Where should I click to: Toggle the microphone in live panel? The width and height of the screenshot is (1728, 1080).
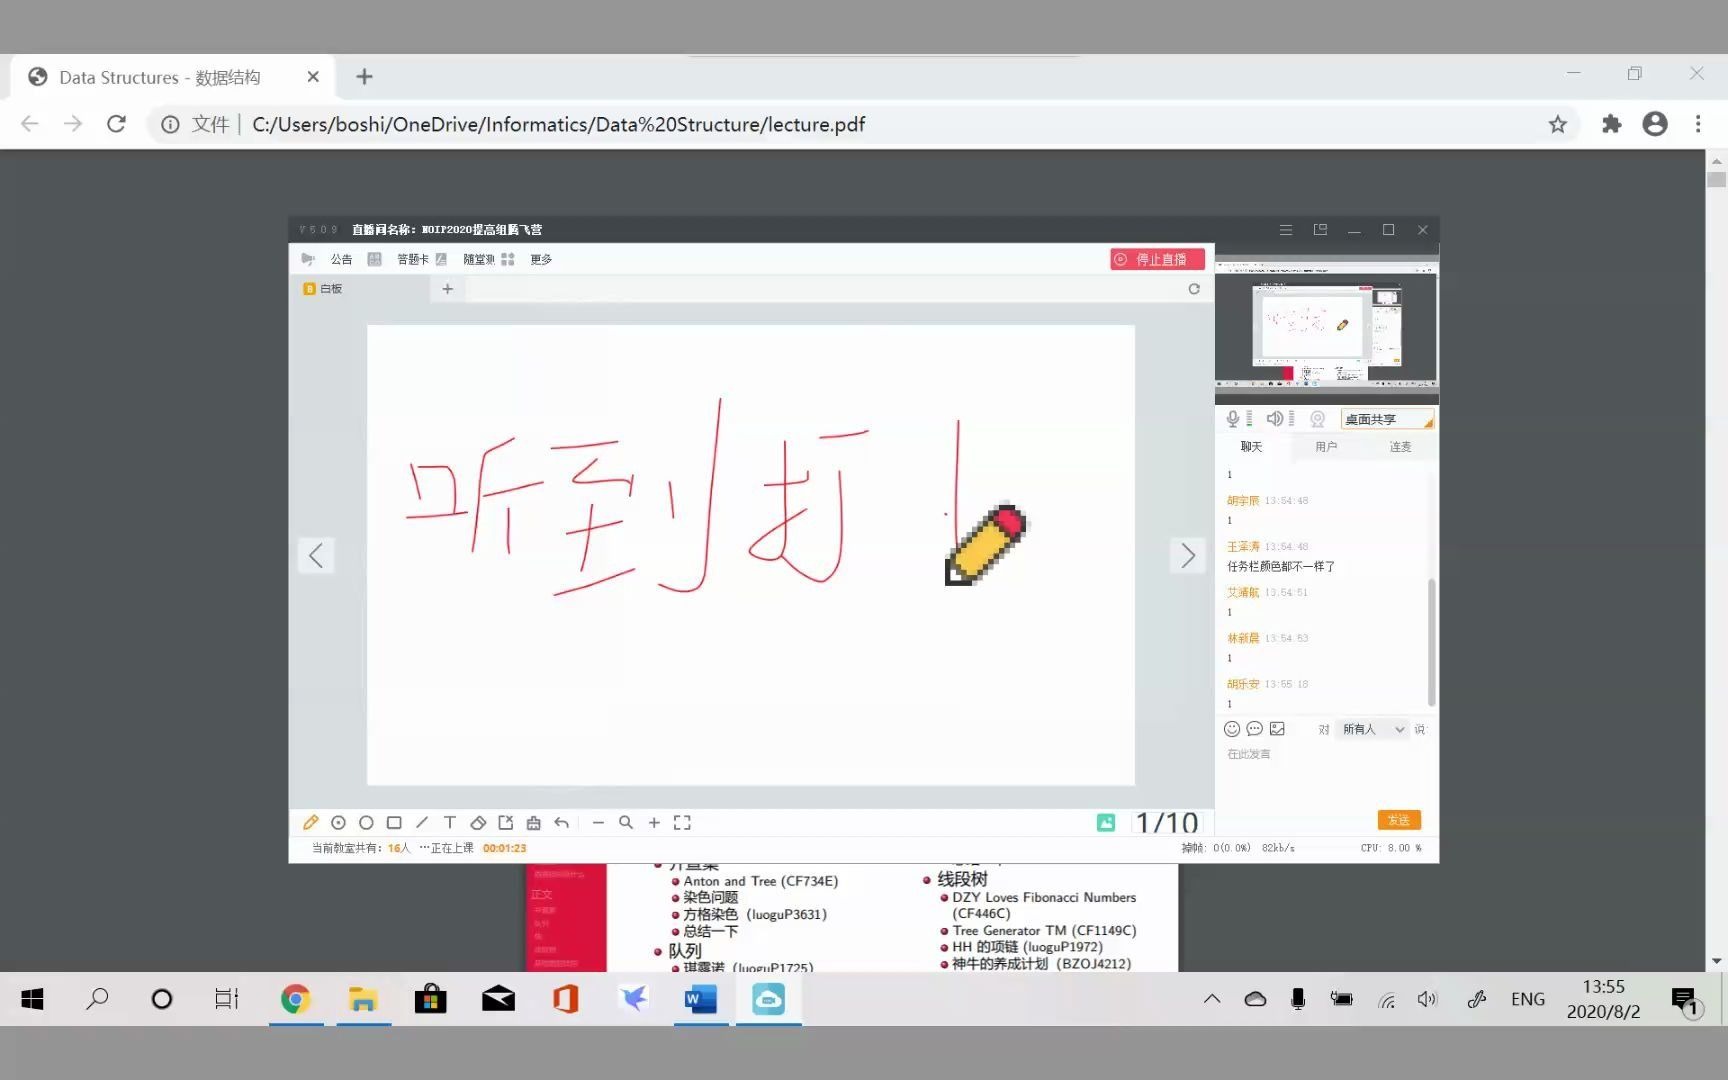pyautogui.click(x=1233, y=419)
